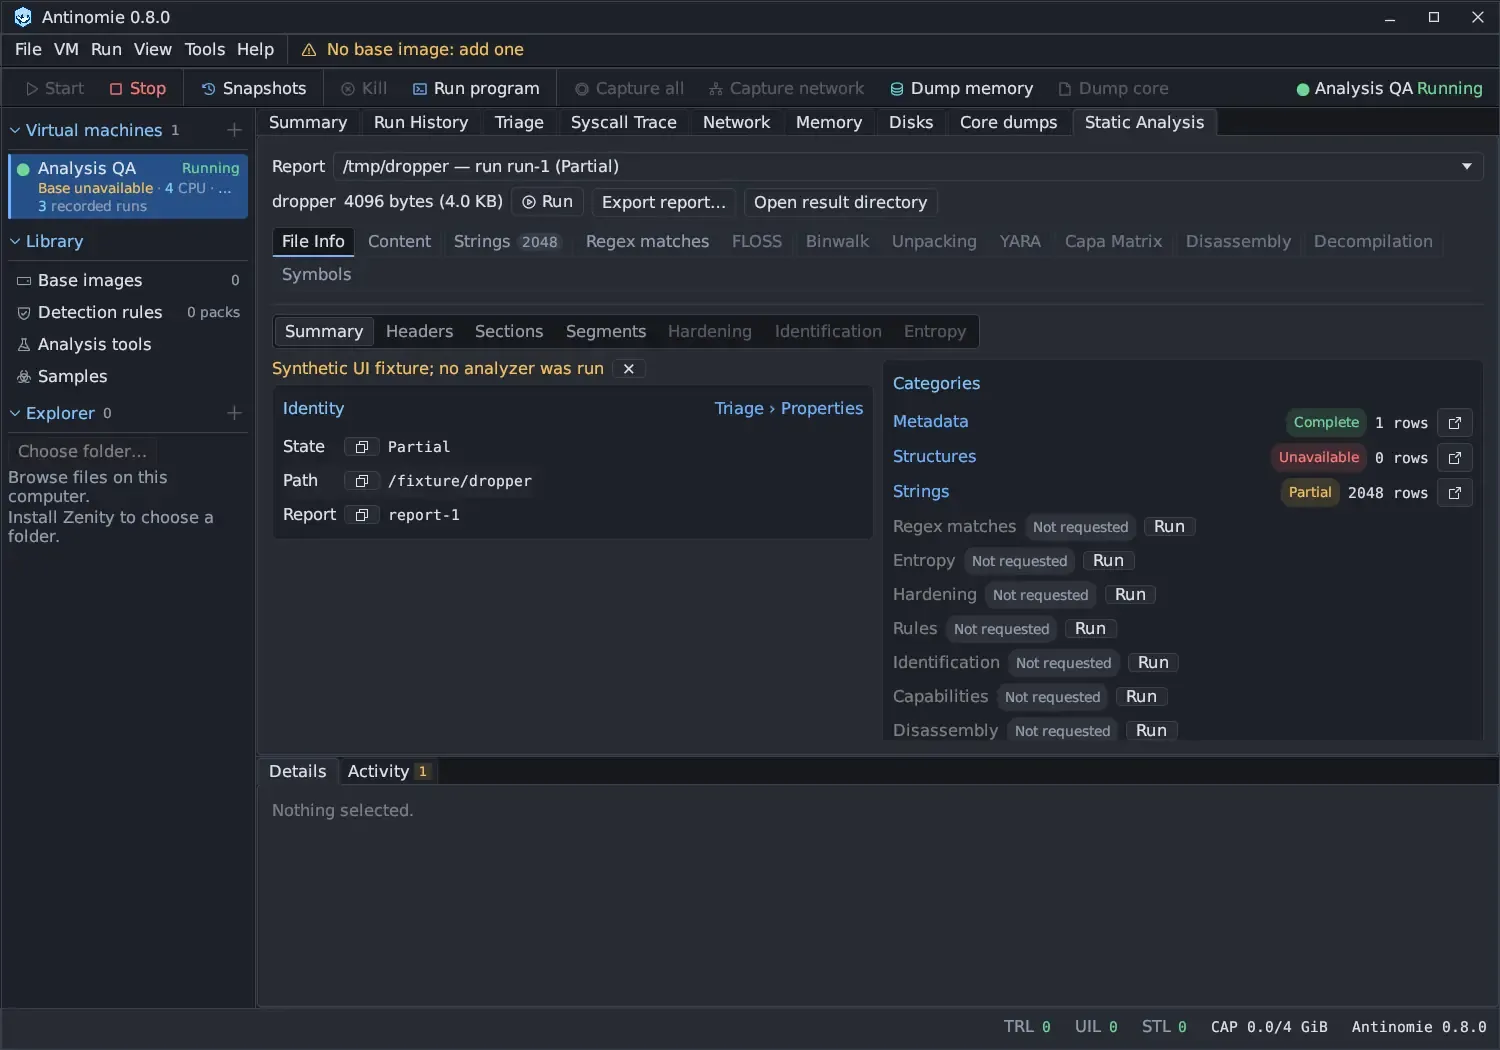The width and height of the screenshot is (1500, 1050).
Task: Copy the Path value icon
Action: pos(362,481)
